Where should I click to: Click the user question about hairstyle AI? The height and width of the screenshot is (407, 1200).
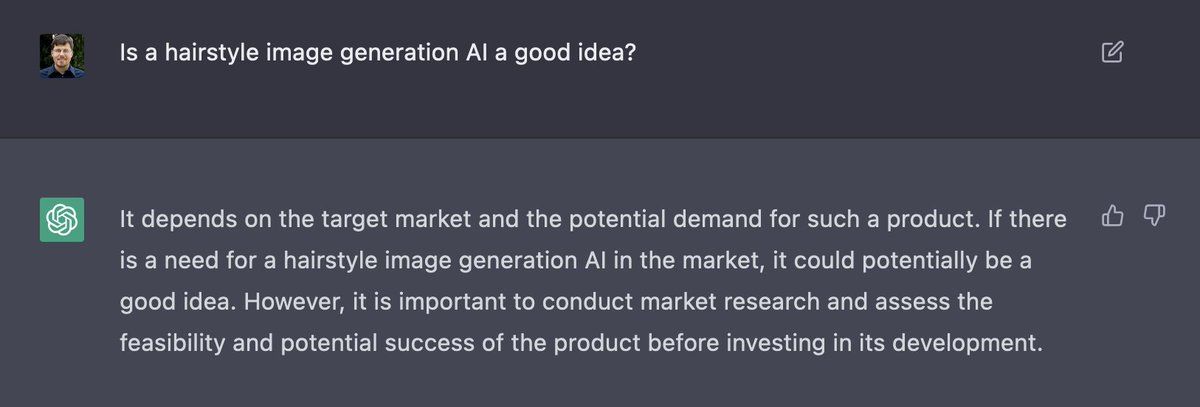click(378, 52)
